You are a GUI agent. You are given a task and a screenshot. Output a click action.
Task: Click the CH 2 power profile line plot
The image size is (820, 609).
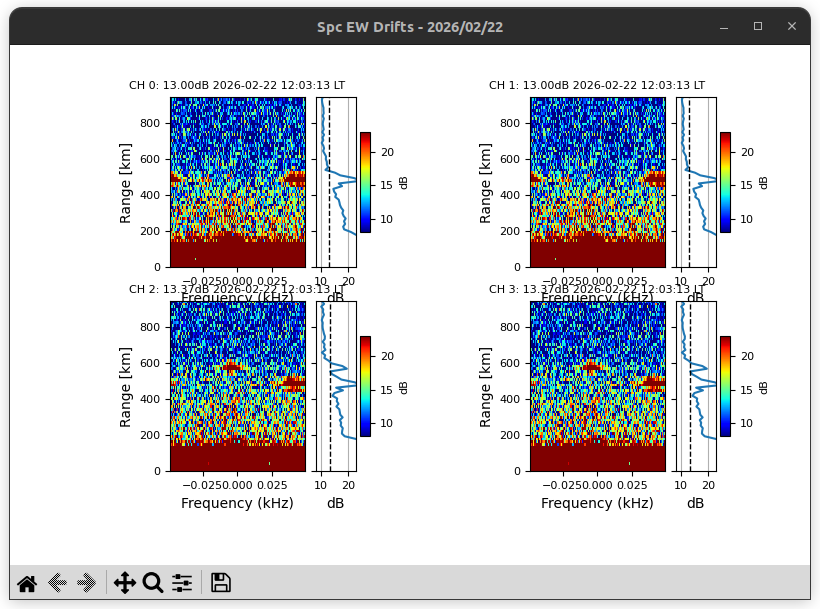(336, 386)
